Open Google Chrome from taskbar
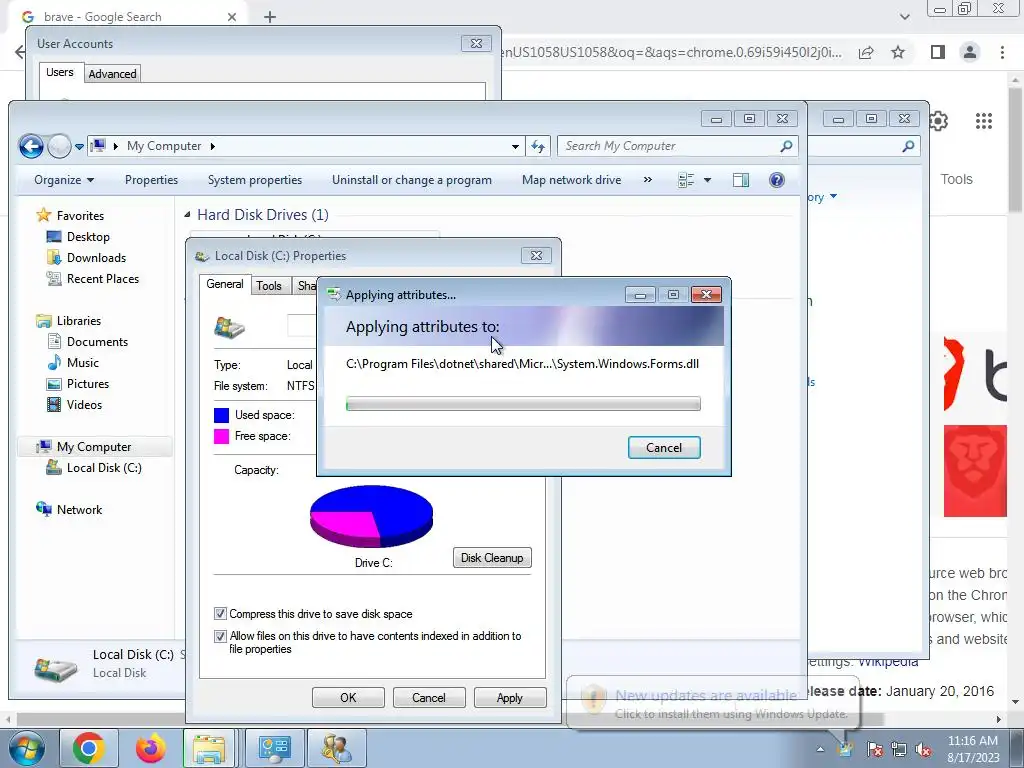Screen dimensions: 1024x768 coord(89,748)
